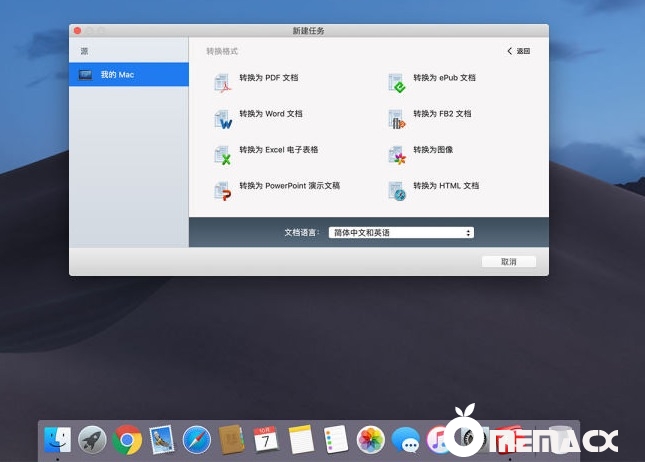Choose 转换为 PDF 文档 text label
Viewport: 645px width, 462px height.
click(x=269, y=77)
